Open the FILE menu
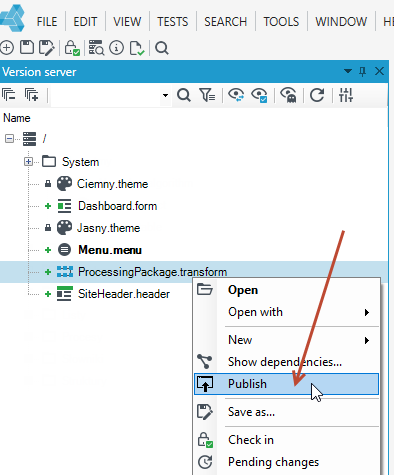The height and width of the screenshot is (475, 394). pyautogui.click(x=47, y=22)
